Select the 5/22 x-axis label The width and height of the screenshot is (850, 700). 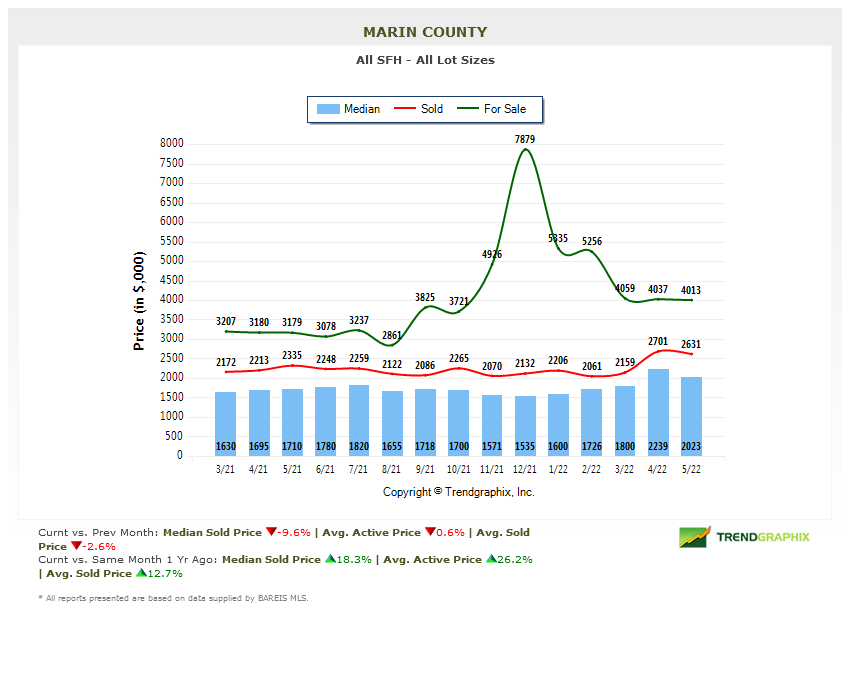(x=691, y=467)
